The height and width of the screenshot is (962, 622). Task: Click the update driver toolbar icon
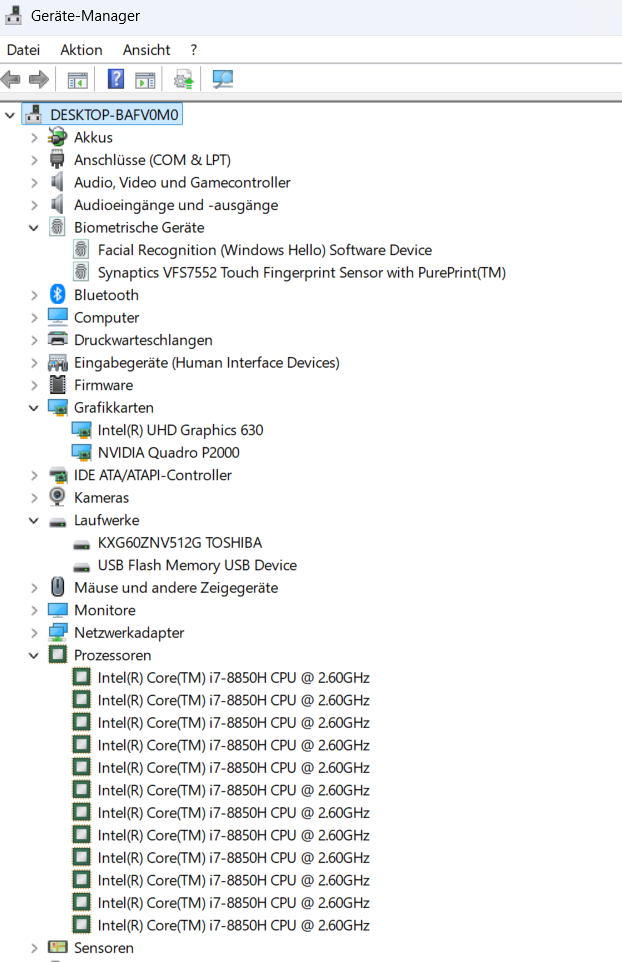183,79
